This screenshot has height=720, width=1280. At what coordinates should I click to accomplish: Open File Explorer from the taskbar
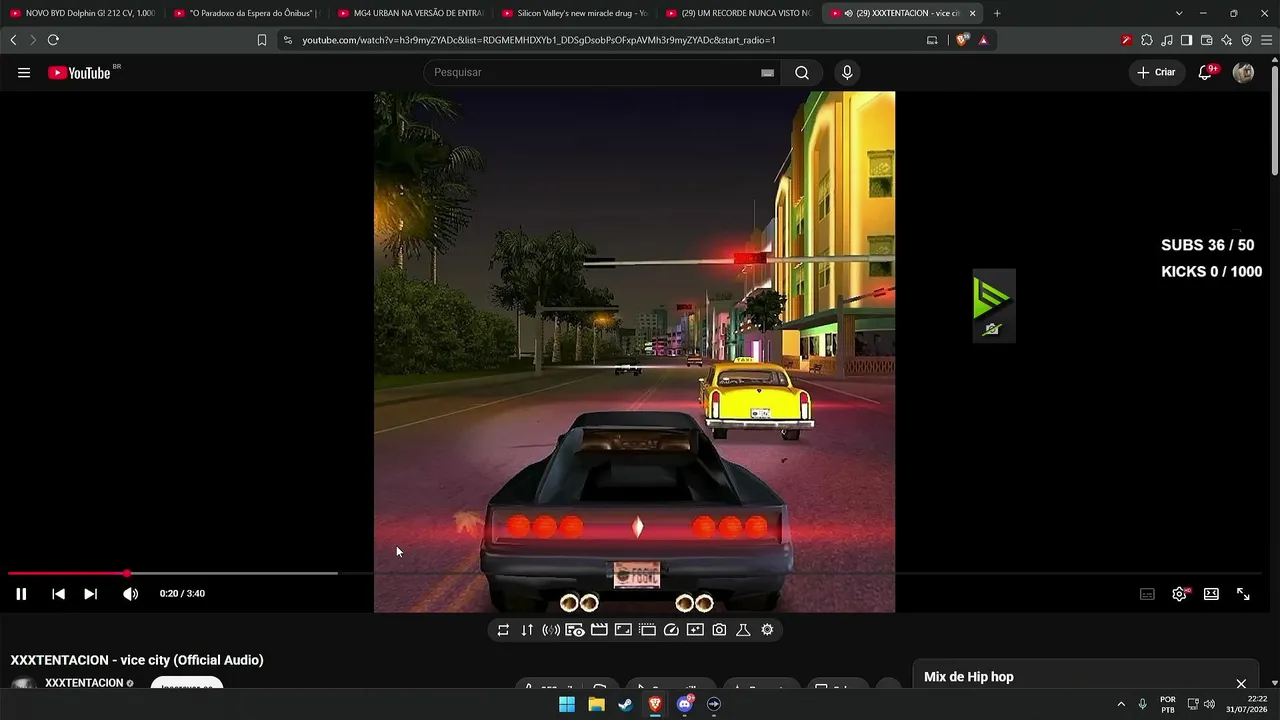pos(596,704)
